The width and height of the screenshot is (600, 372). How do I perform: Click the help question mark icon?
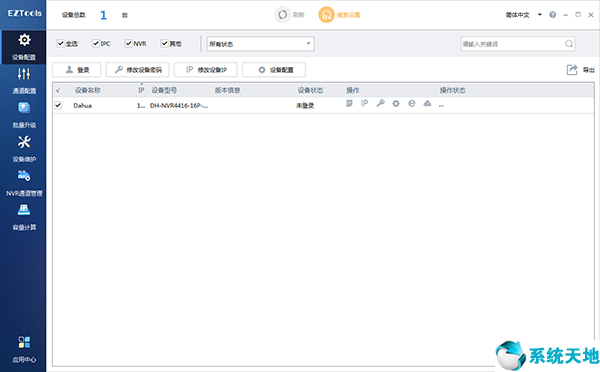[x=552, y=15]
